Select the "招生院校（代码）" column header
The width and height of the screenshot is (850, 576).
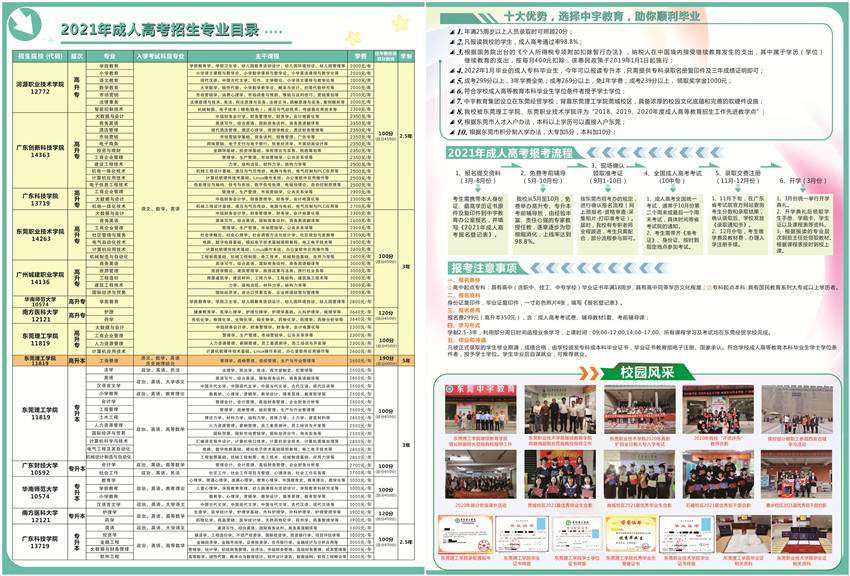[40, 56]
